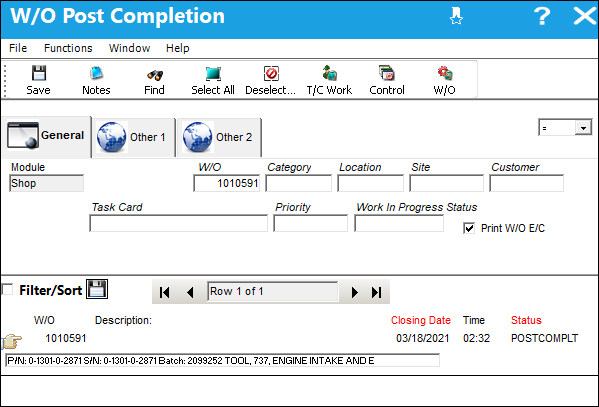Image resolution: width=599 pixels, height=407 pixels.
Task: Click the Filter/Sort label
Action: click(50, 290)
